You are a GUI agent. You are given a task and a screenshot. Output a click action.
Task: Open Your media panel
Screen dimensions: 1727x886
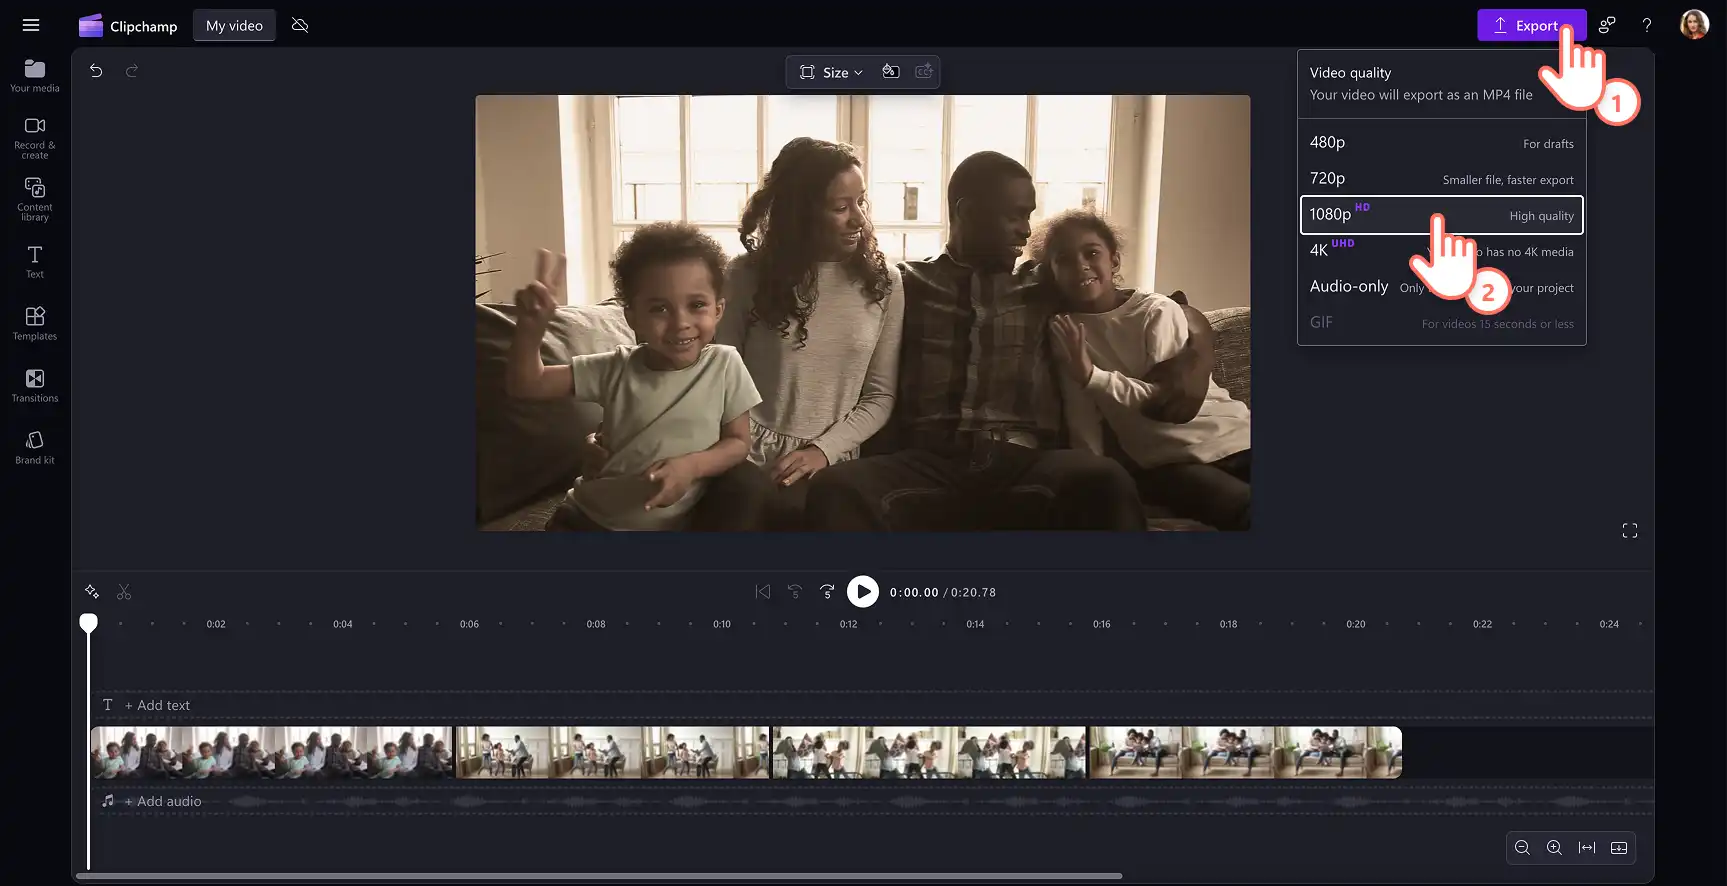(x=35, y=76)
